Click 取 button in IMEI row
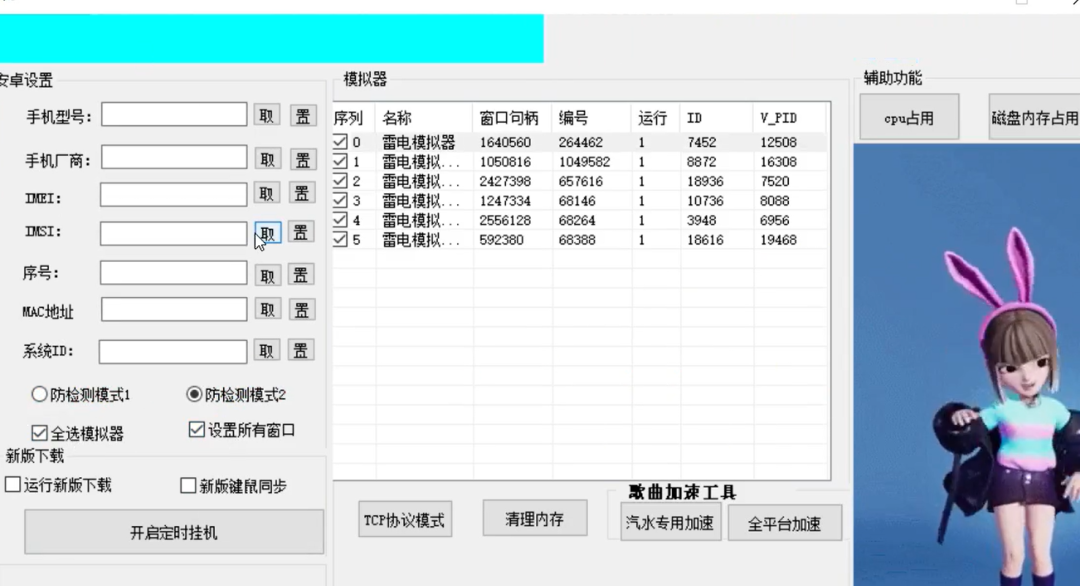 [x=267, y=193]
